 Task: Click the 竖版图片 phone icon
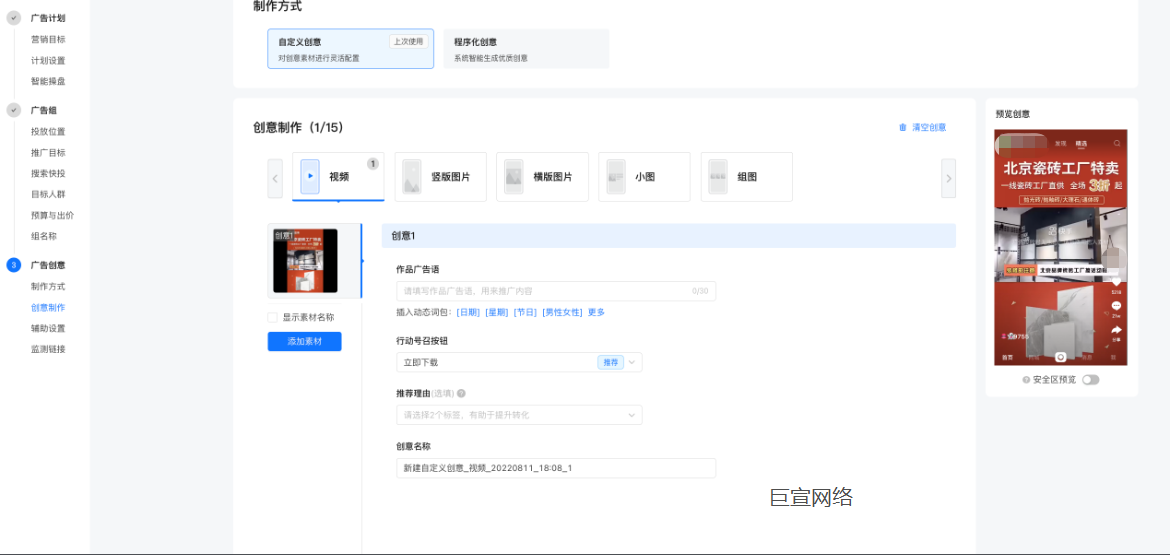click(412, 177)
